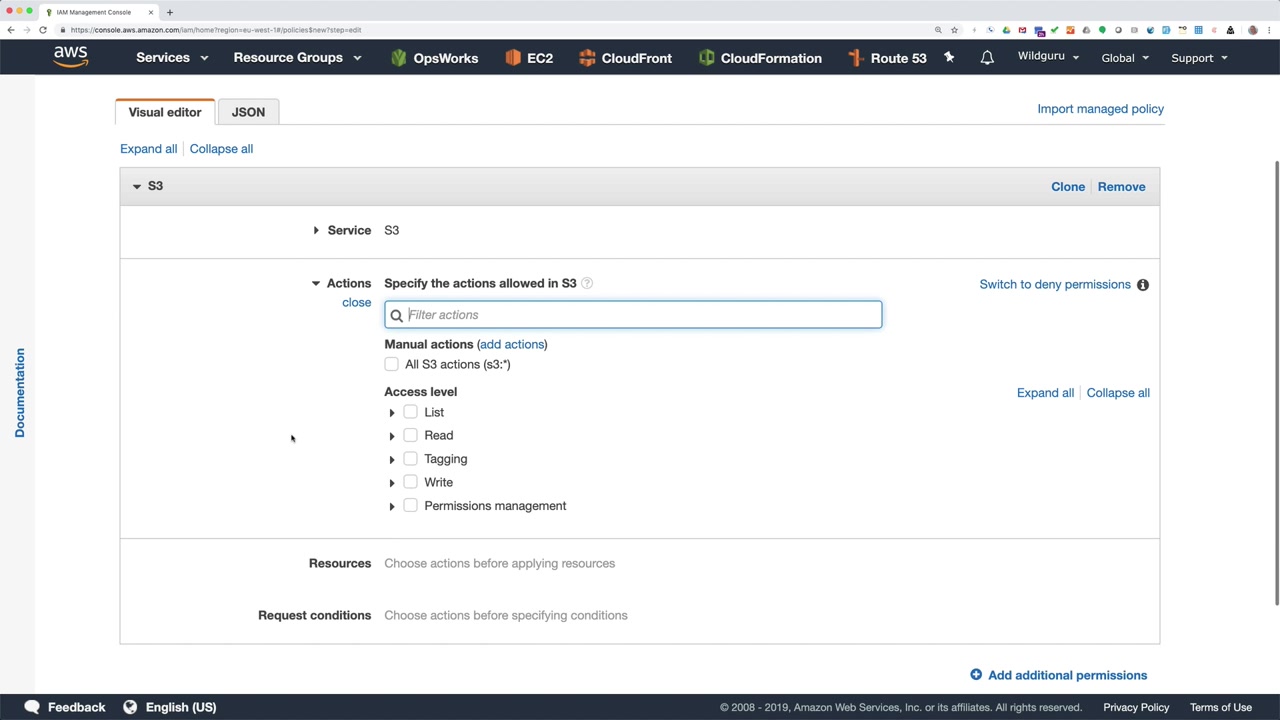Open CloudFront via its shortcut icon
Screen dimensions: 1280x720
[x=587, y=58]
